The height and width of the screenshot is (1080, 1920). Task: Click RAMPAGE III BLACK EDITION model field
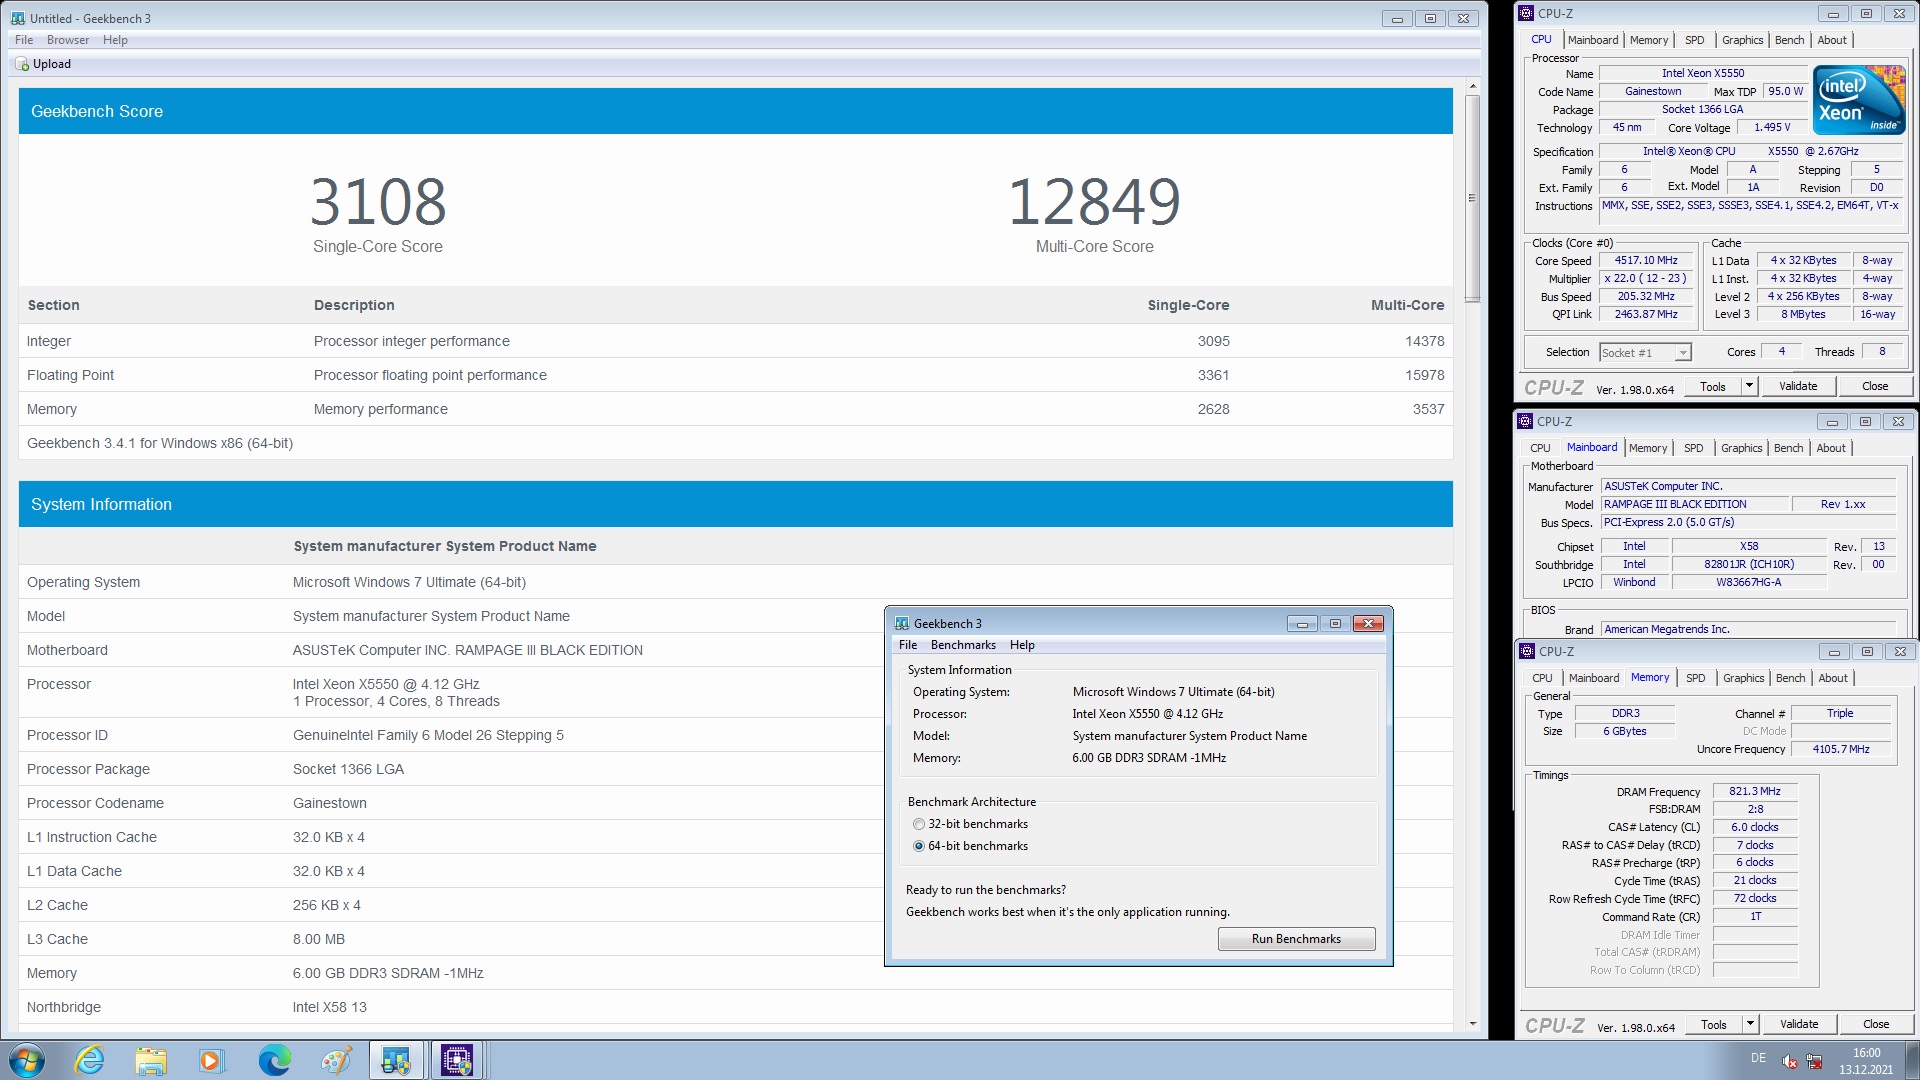click(x=1694, y=504)
